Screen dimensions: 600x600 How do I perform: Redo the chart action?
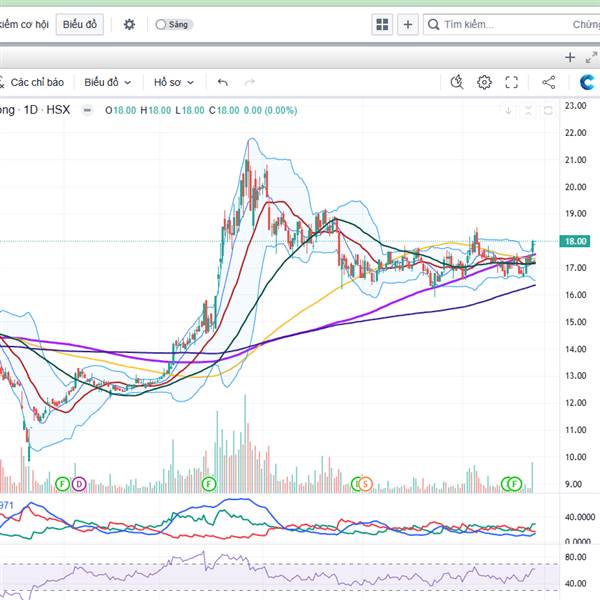(x=249, y=82)
